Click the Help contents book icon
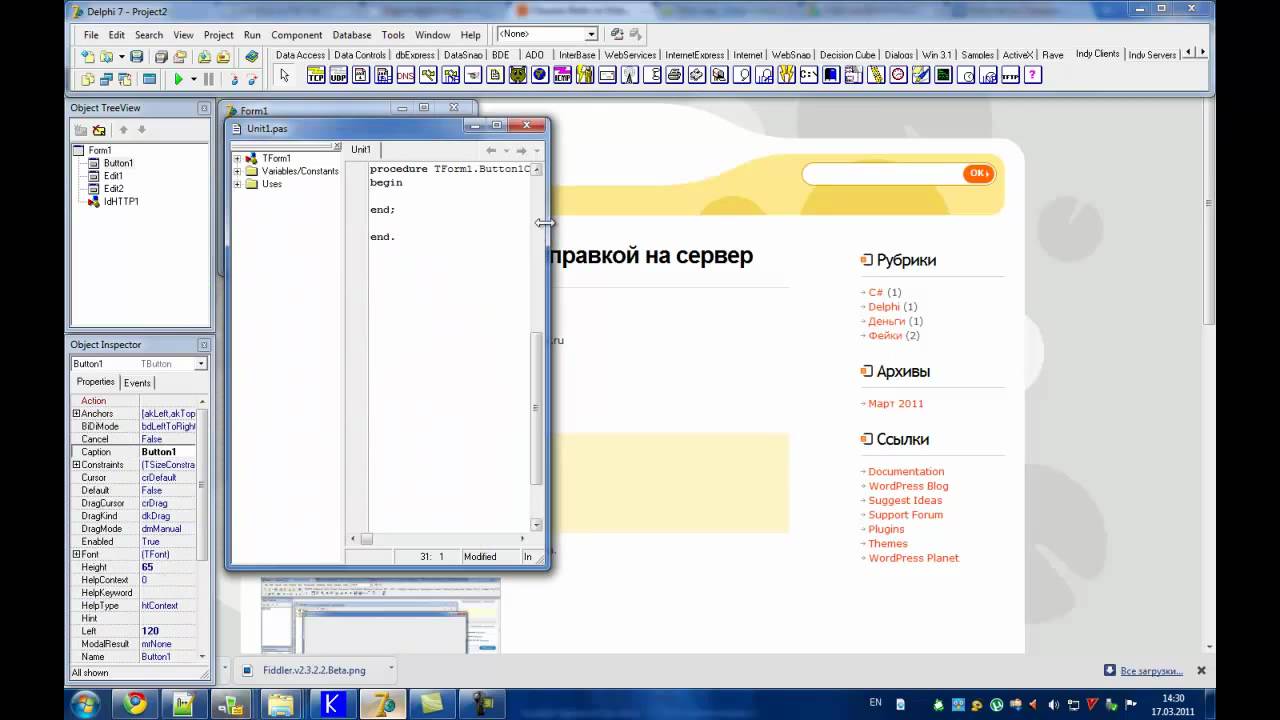Image resolution: width=1280 pixels, height=720 pixels. [x=251, y=57]
